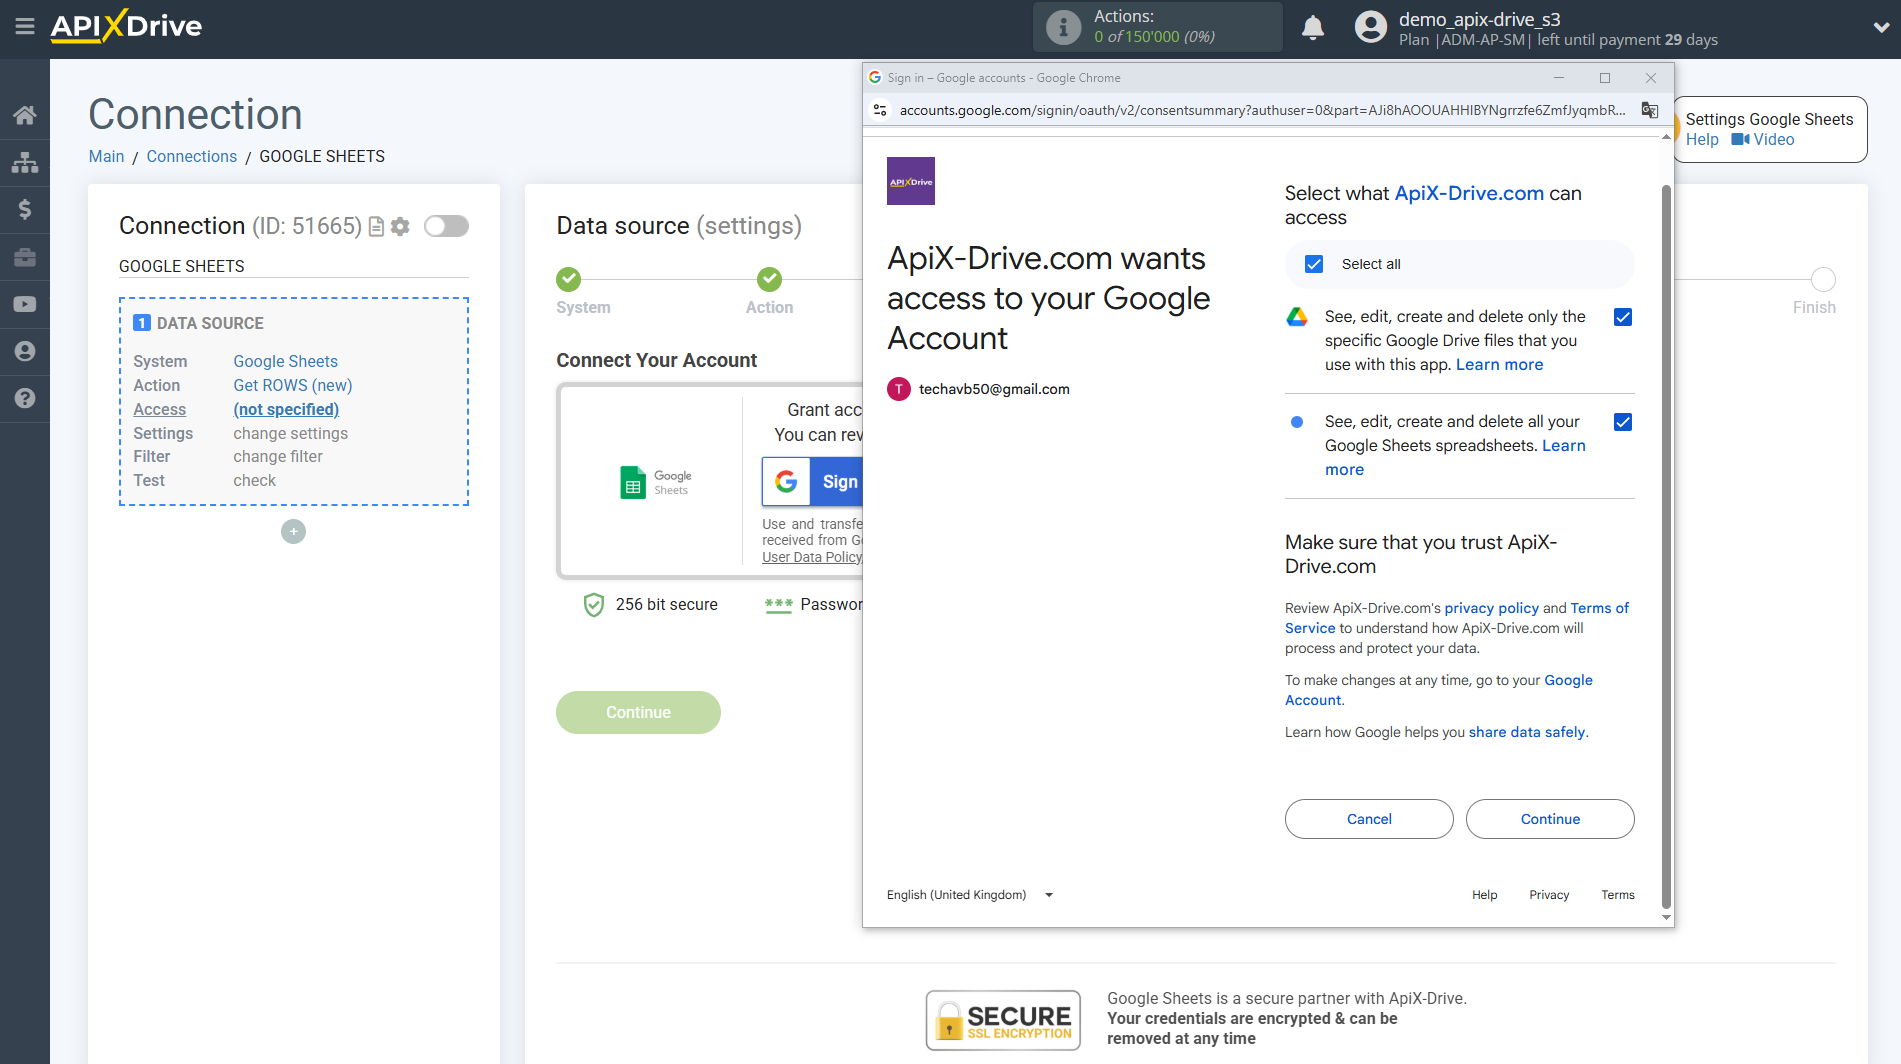The height and width of the screenshot is (1064, 1901).
Task: Open the User Data Policy link
Action: click(812, 557)
